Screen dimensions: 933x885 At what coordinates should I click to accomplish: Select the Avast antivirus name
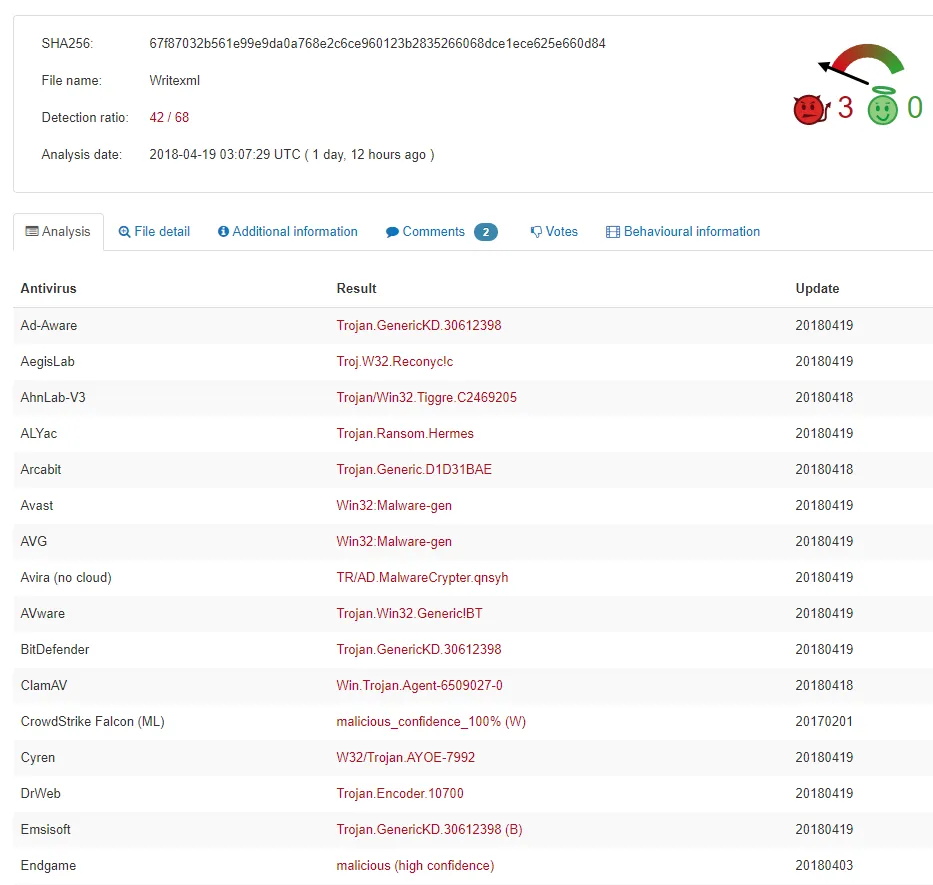click(37, 505)
